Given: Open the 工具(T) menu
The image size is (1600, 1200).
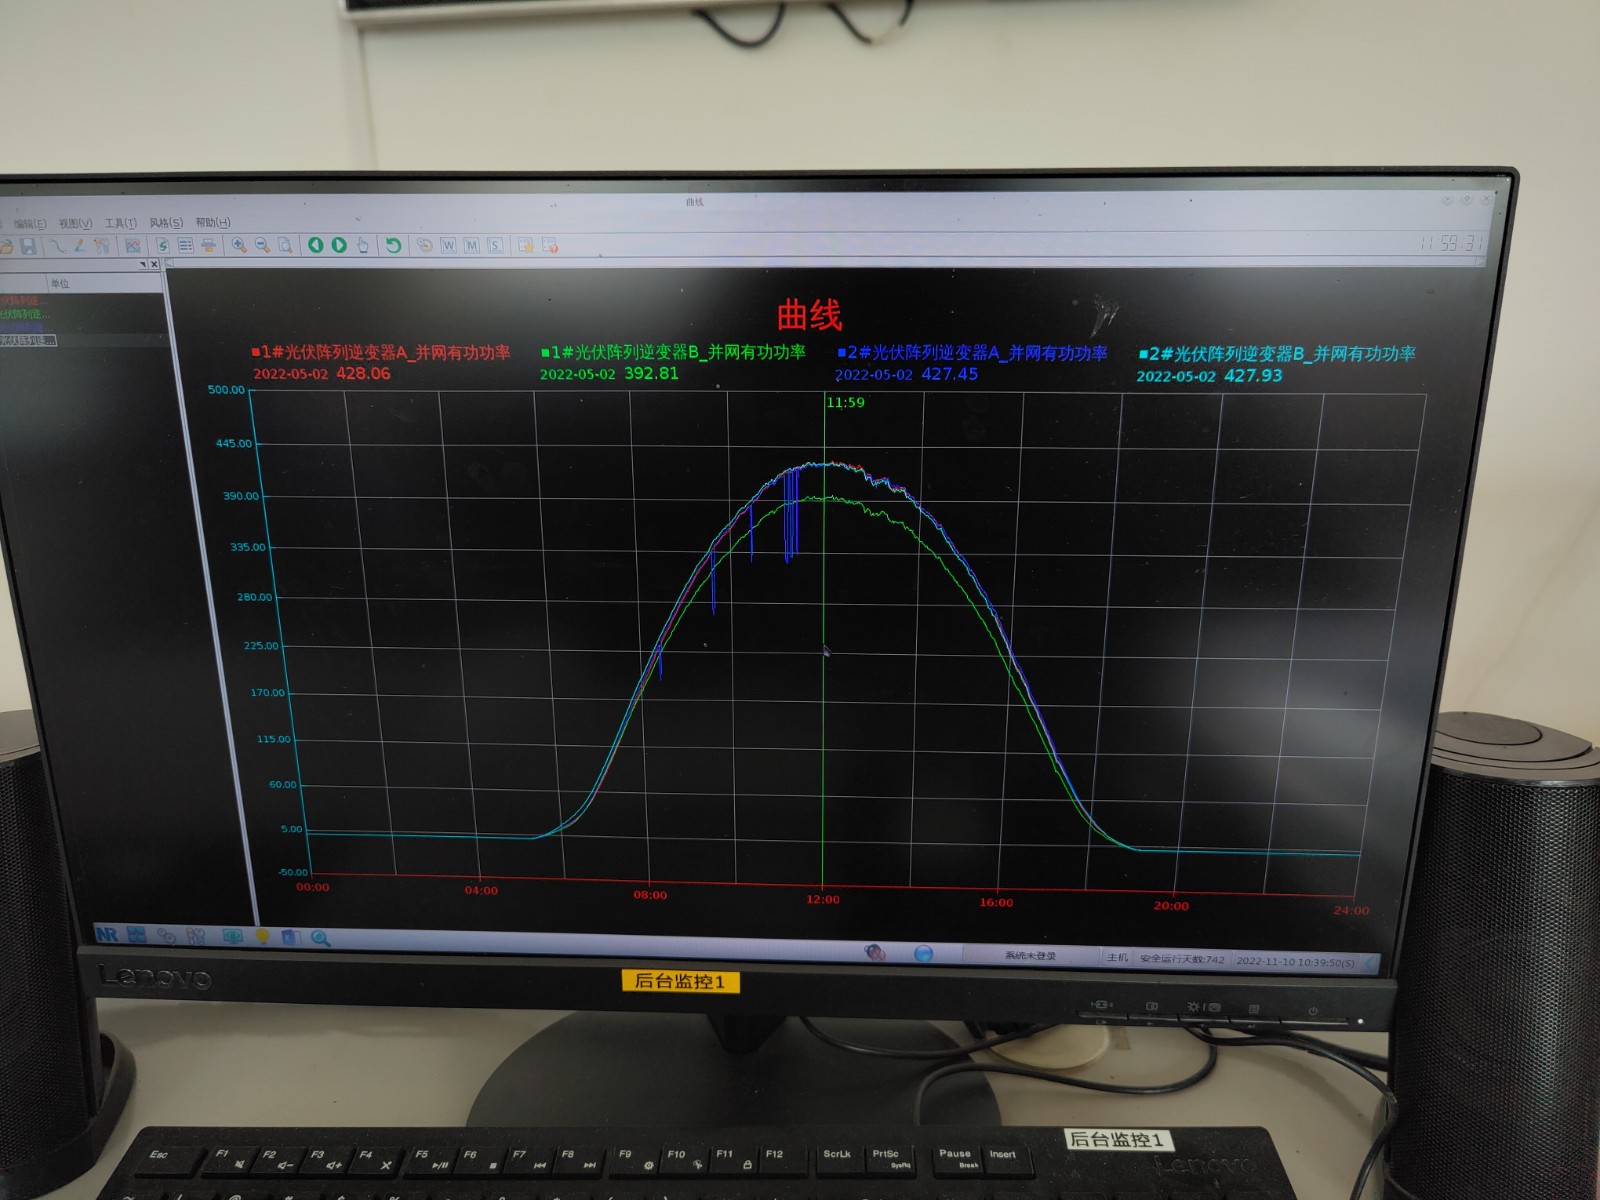Looking at the screenshot, I should tap(121, 223).
